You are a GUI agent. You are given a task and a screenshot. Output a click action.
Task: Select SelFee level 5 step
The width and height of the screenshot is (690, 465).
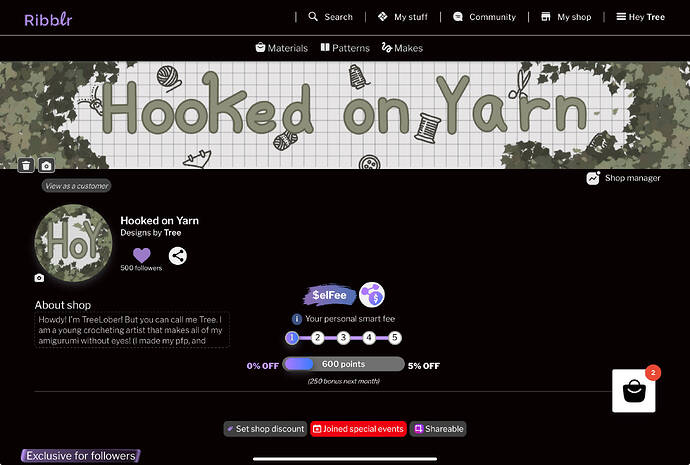395,338
